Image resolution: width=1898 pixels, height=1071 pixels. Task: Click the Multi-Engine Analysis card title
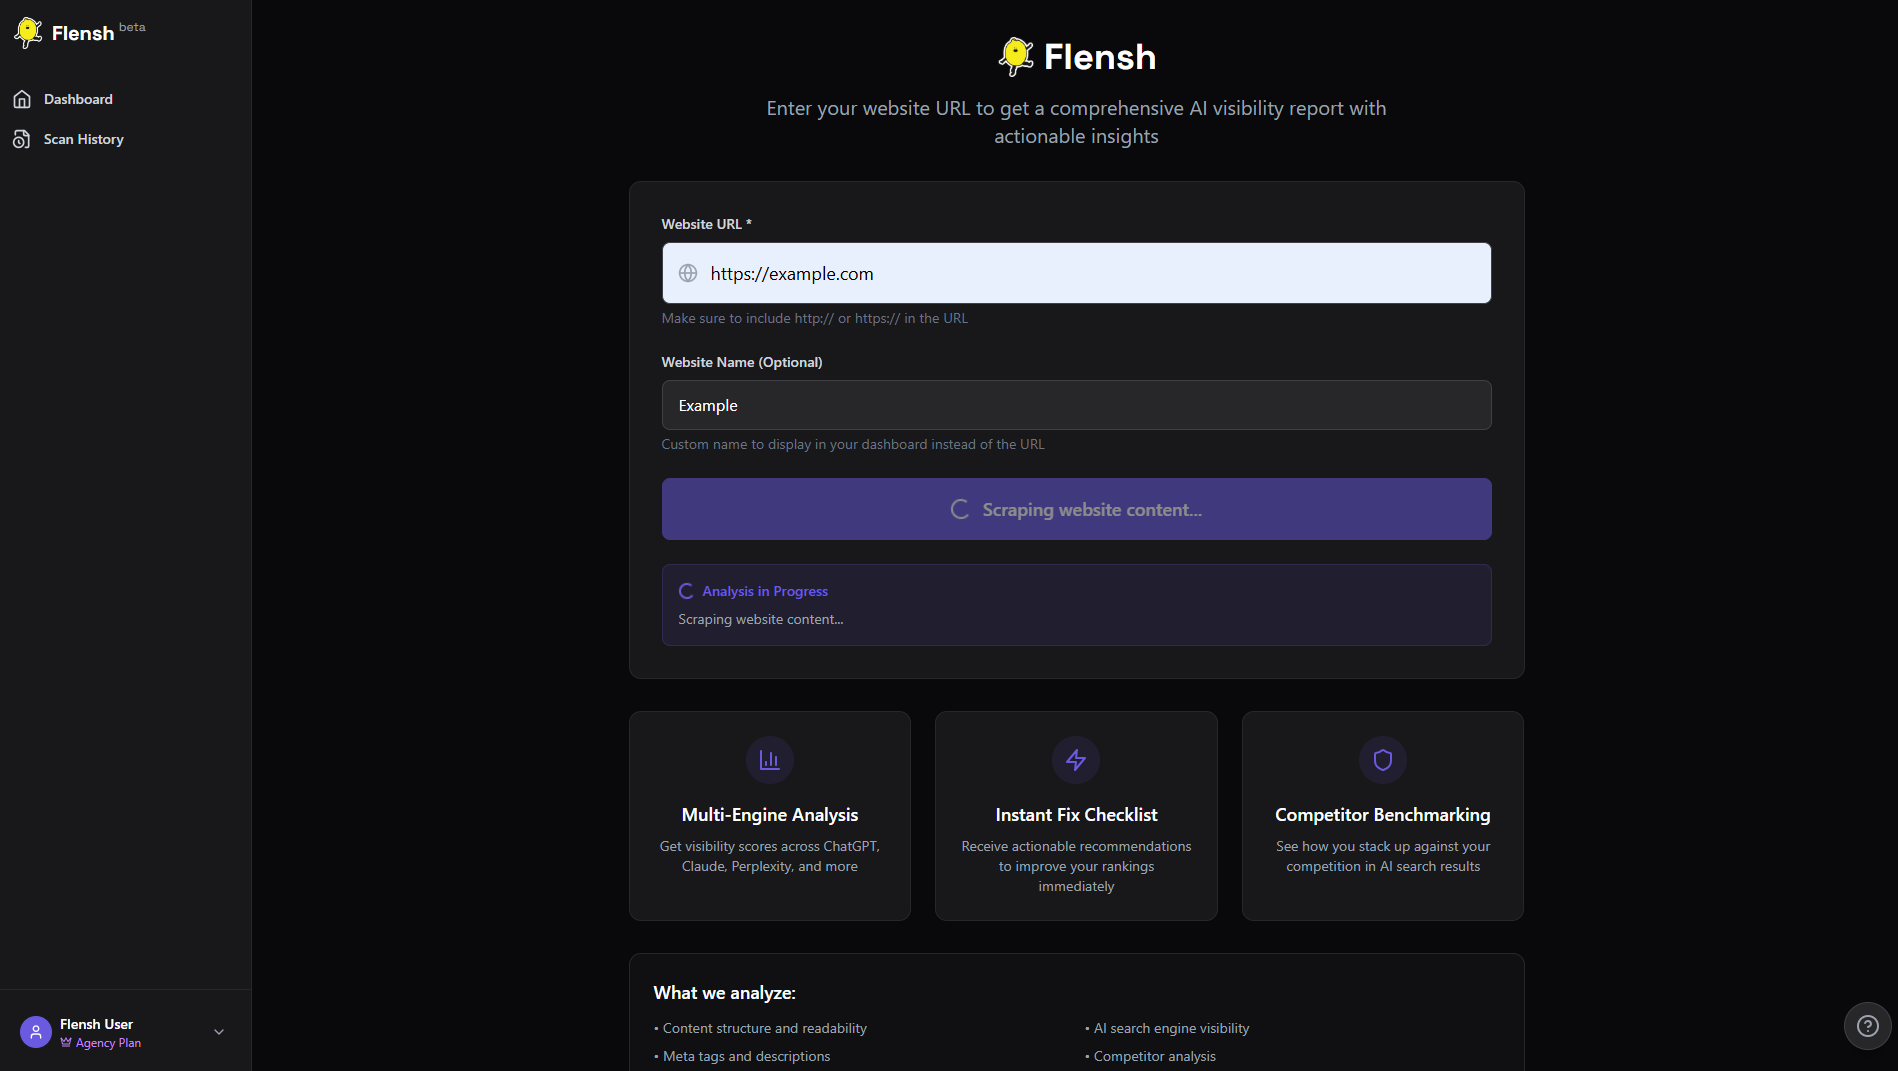[x=770, y=815]
